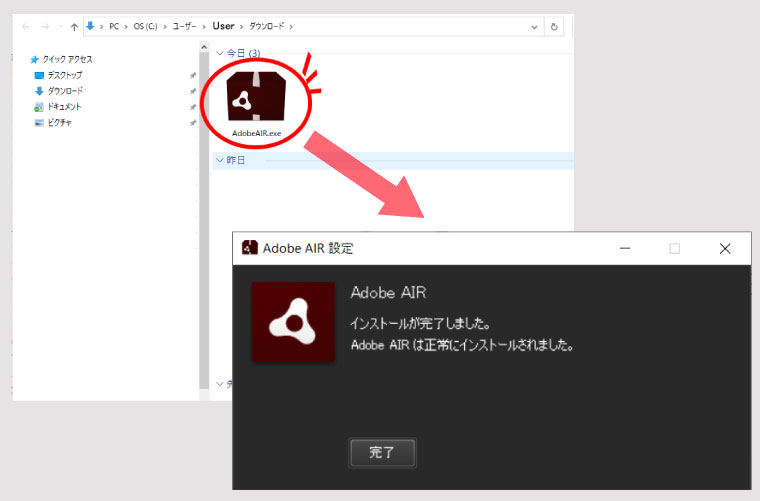Open ダウンロード in Quick Access sidebar
Image resolution: width=760 pixels, height=501 pixels.
tap(64, 91)
